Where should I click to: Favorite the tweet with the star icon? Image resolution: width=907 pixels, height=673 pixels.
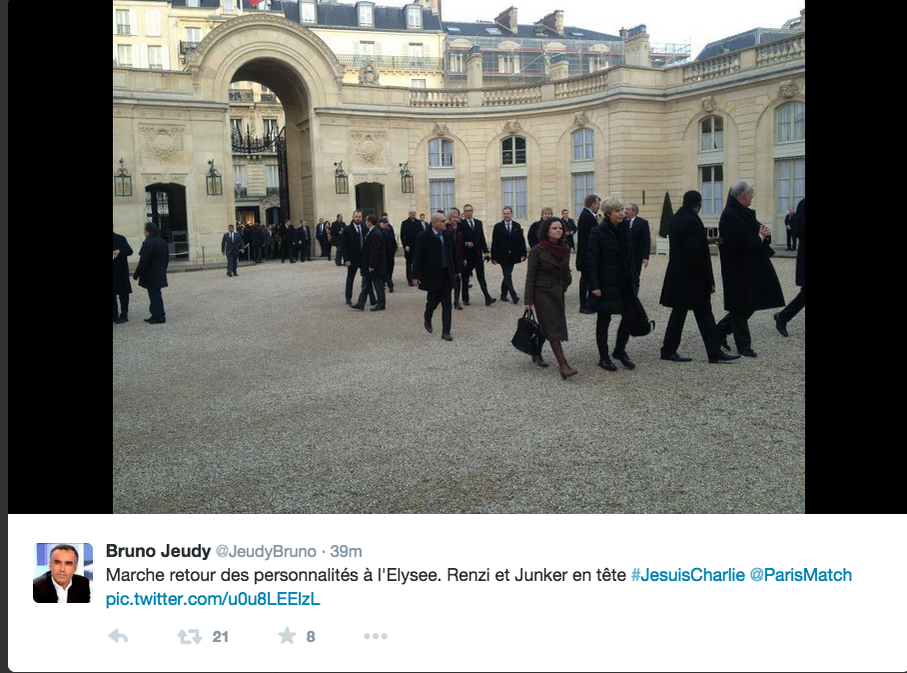pos(286,636)
